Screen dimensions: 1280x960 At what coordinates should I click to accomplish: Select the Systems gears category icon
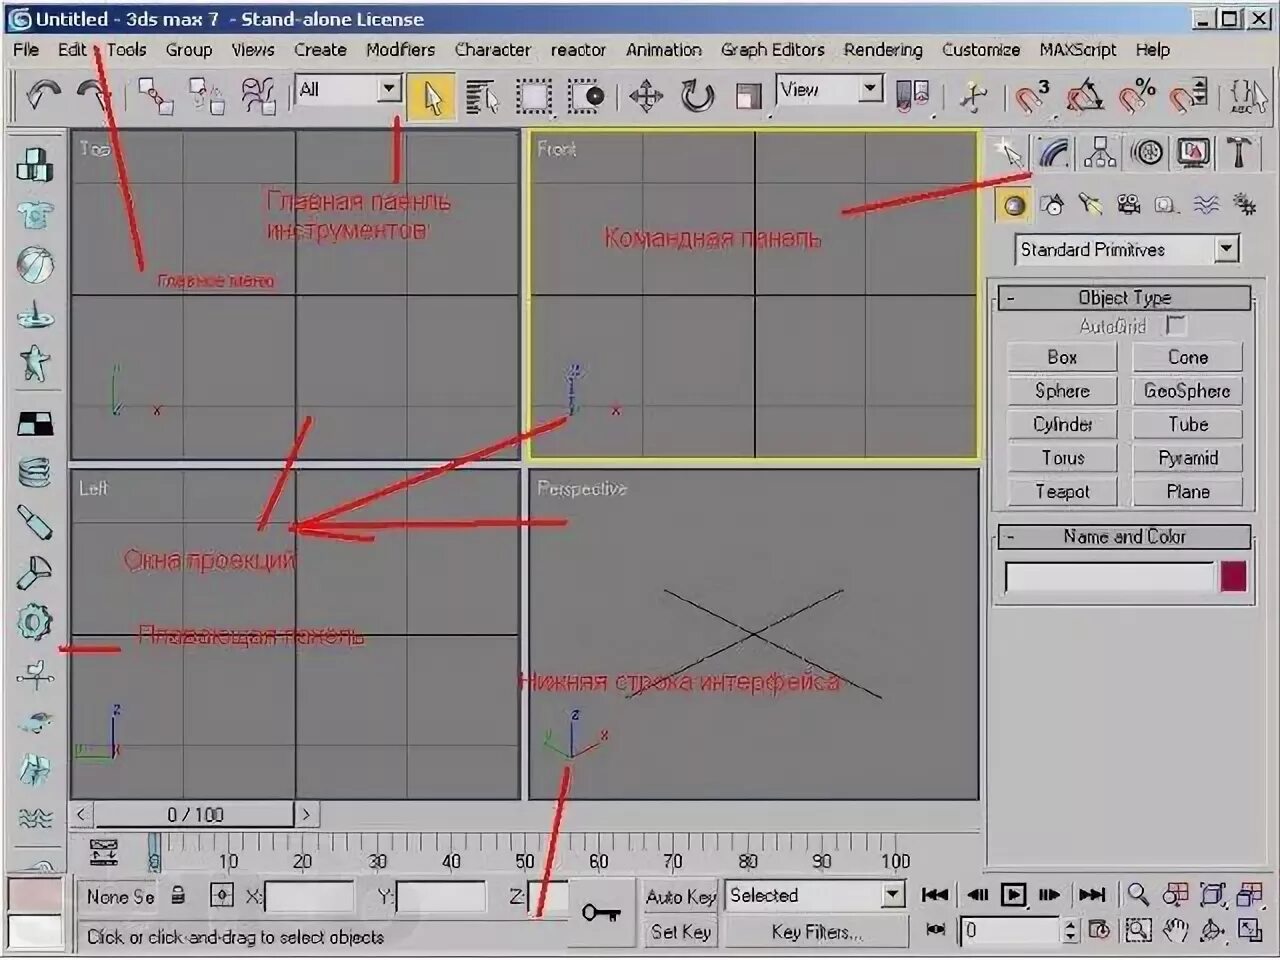click(1245, 205)
